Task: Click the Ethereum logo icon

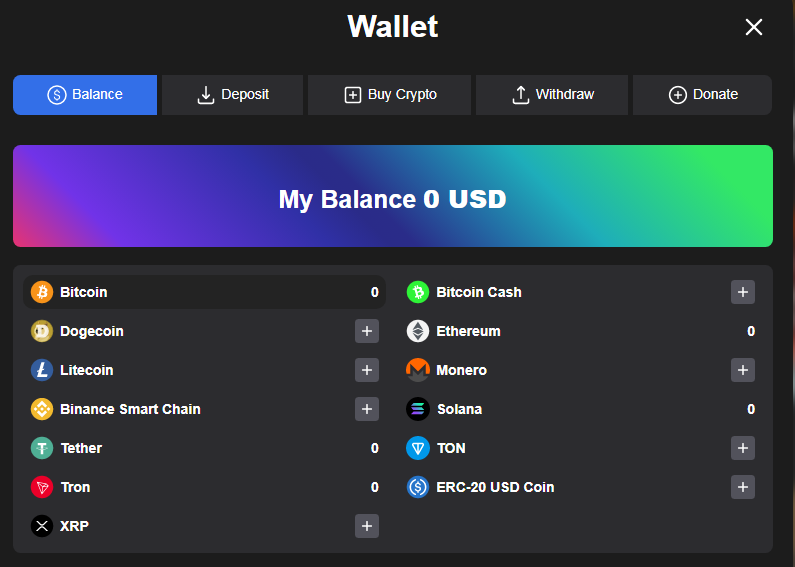Action: tap(418, 331)
